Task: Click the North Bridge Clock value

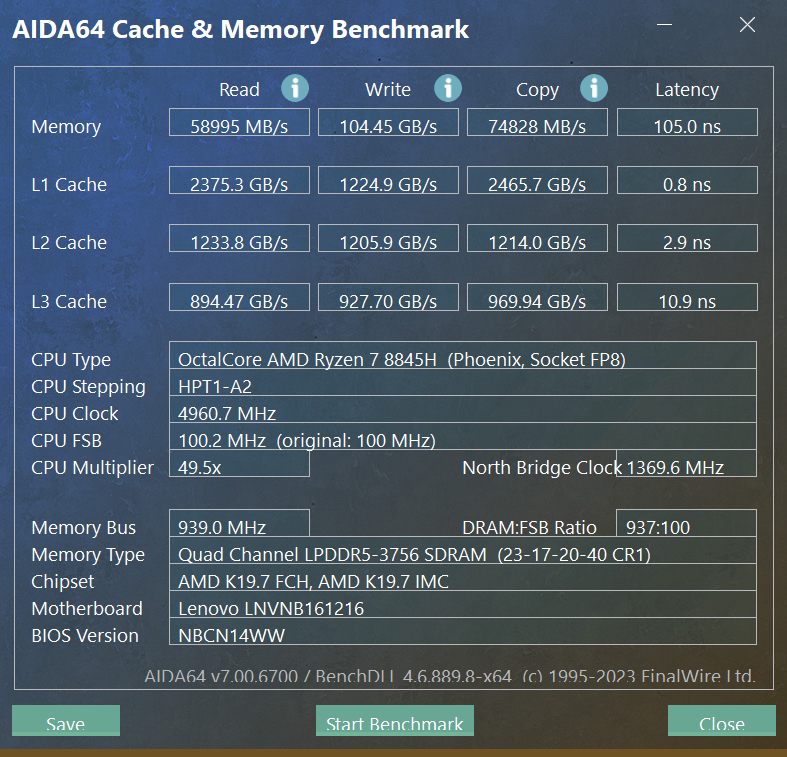Action: click(x=687, y=464)
